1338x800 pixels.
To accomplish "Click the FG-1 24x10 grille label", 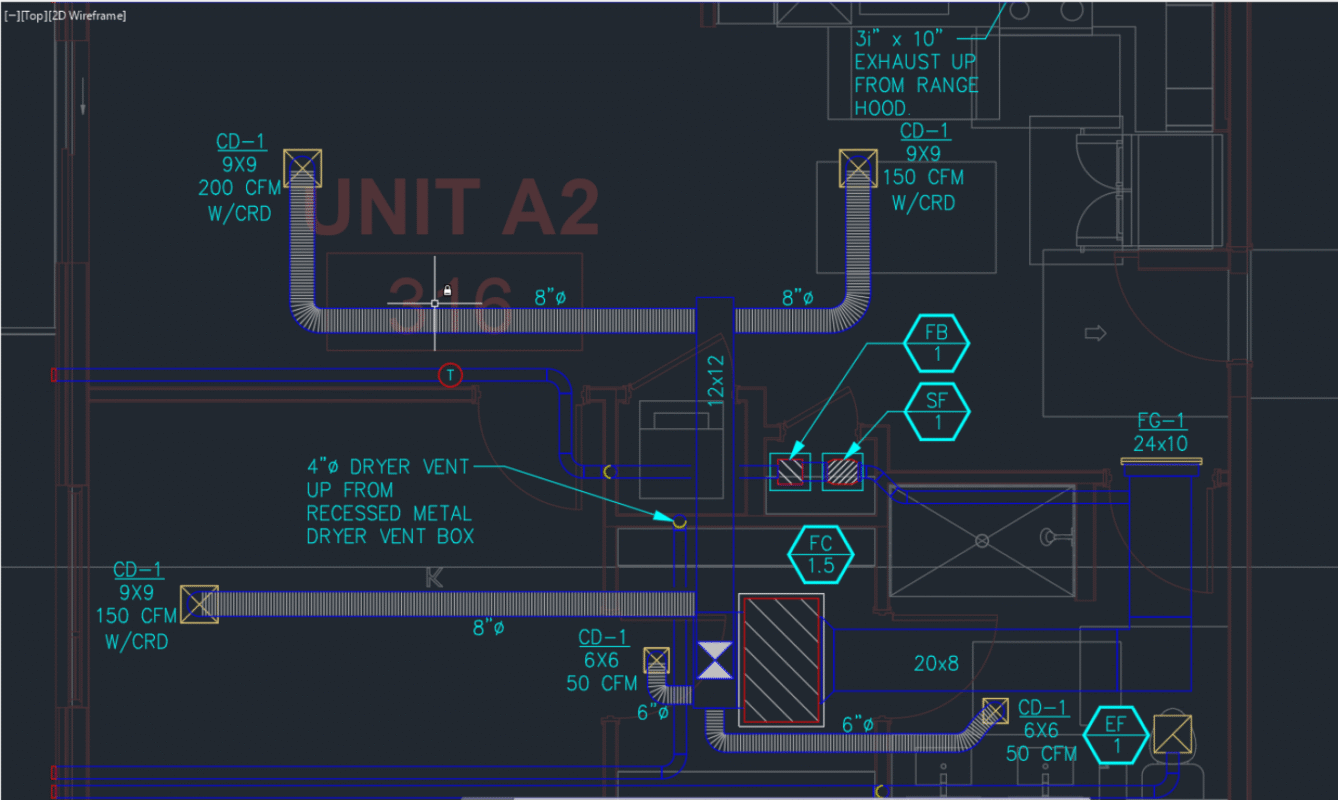I will (x=1160, y=432).
